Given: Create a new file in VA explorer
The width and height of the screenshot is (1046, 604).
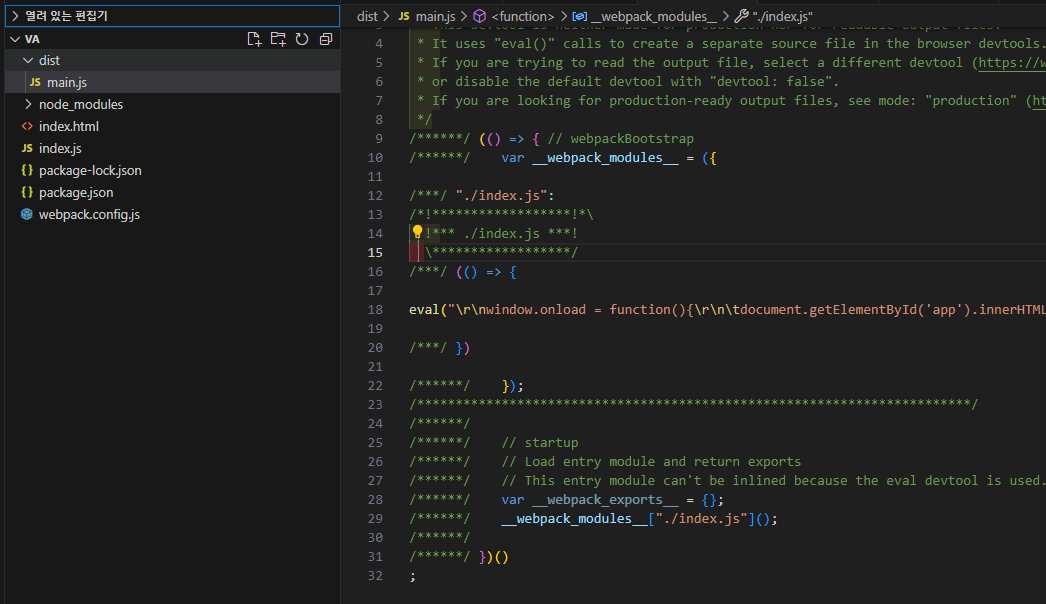Looking at the screenshot, I should (254, 39).
